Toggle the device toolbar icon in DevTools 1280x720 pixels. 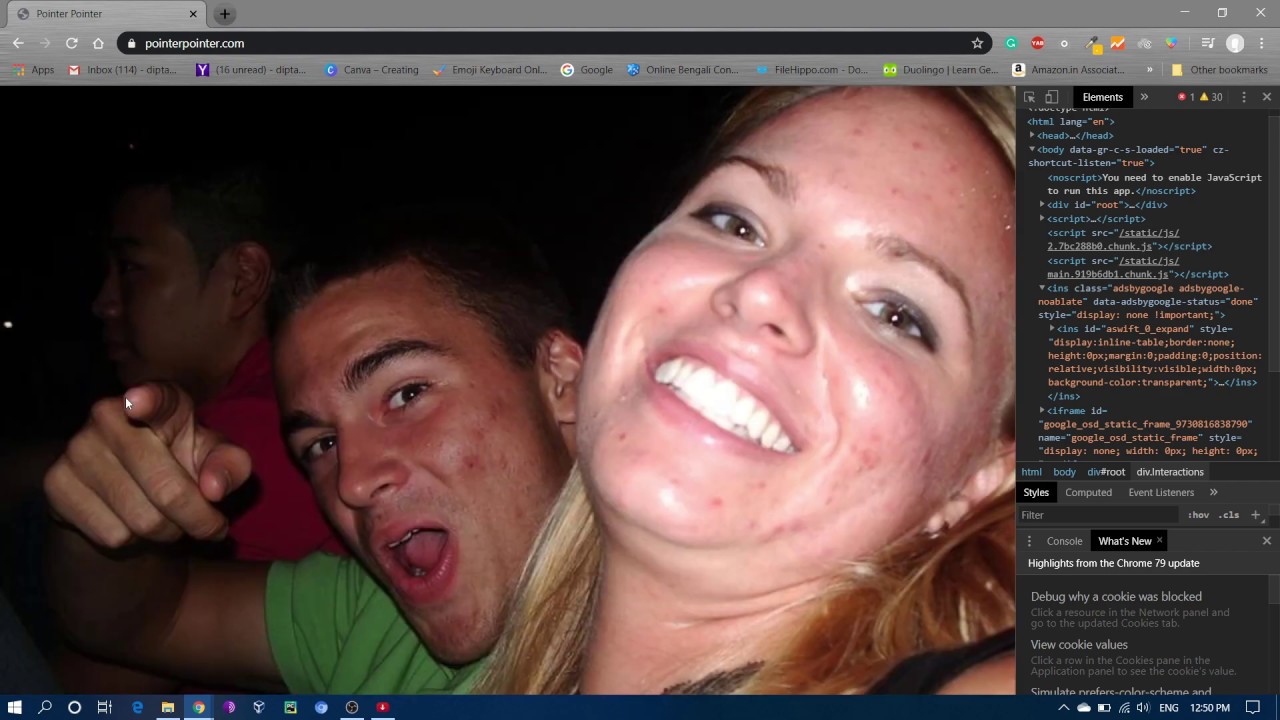pyautogui.click(x=1051, y=97)
